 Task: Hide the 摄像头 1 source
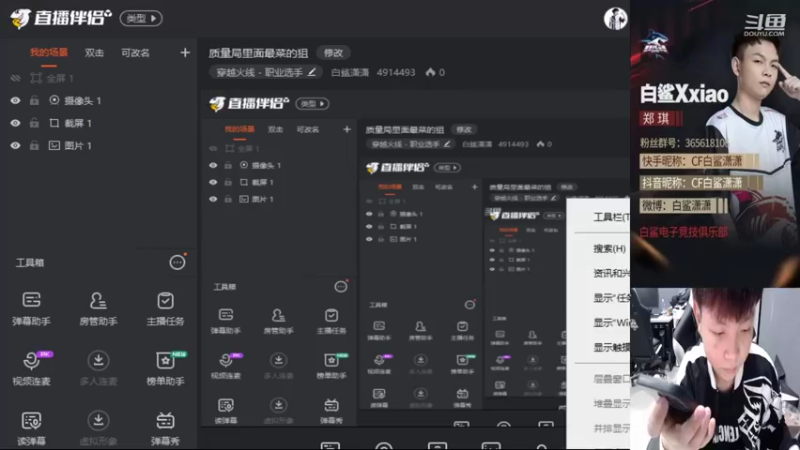point(15,101)
